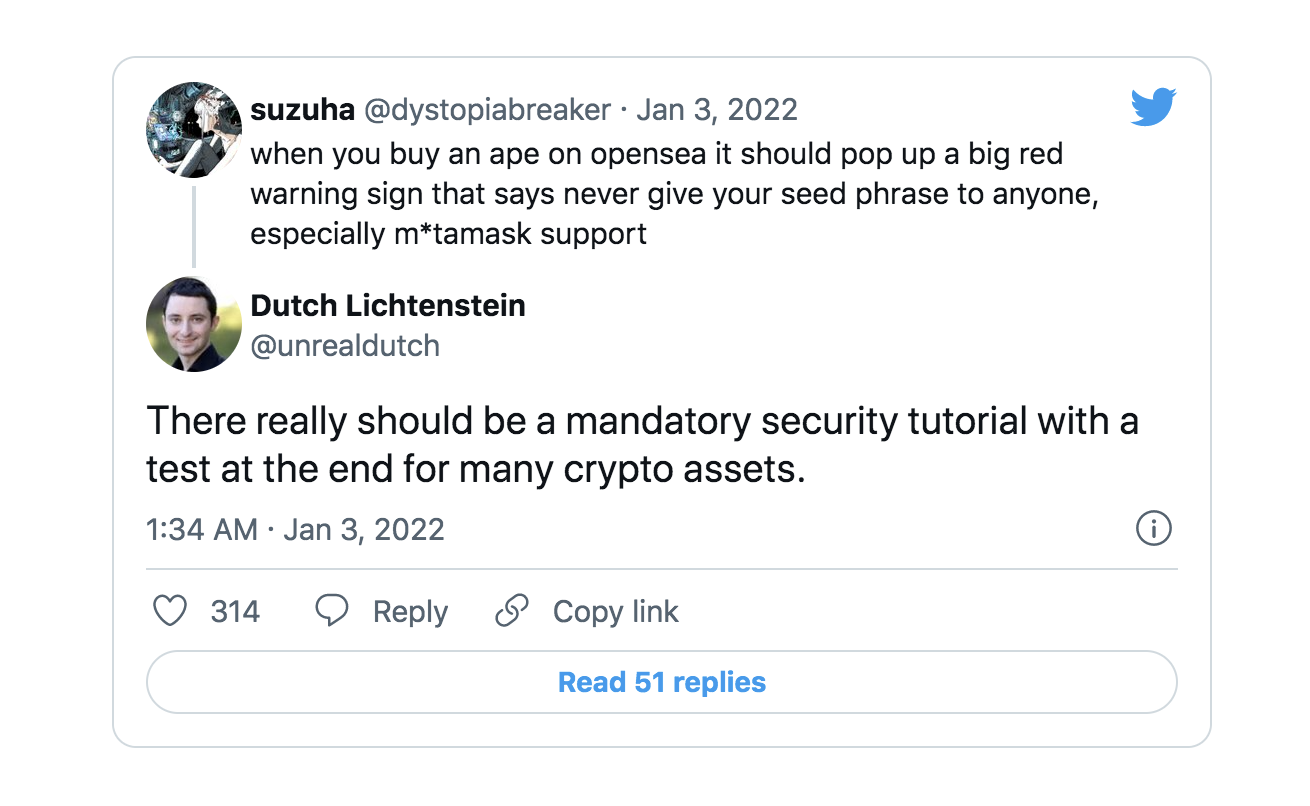The height and width of the screenshot is (806, 1310).
Task: Click the Read 51 replies button
Action: [661, 682]
